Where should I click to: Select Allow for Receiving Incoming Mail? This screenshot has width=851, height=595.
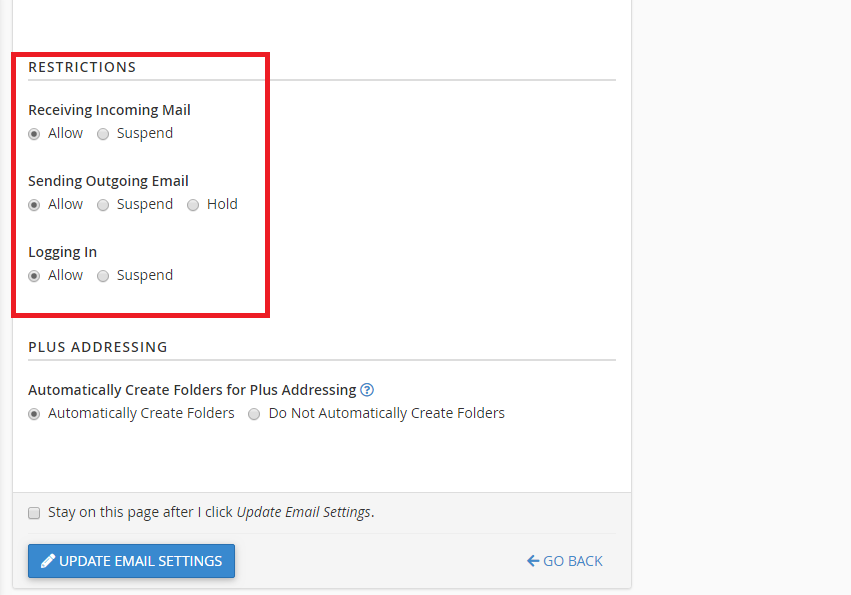34,134
